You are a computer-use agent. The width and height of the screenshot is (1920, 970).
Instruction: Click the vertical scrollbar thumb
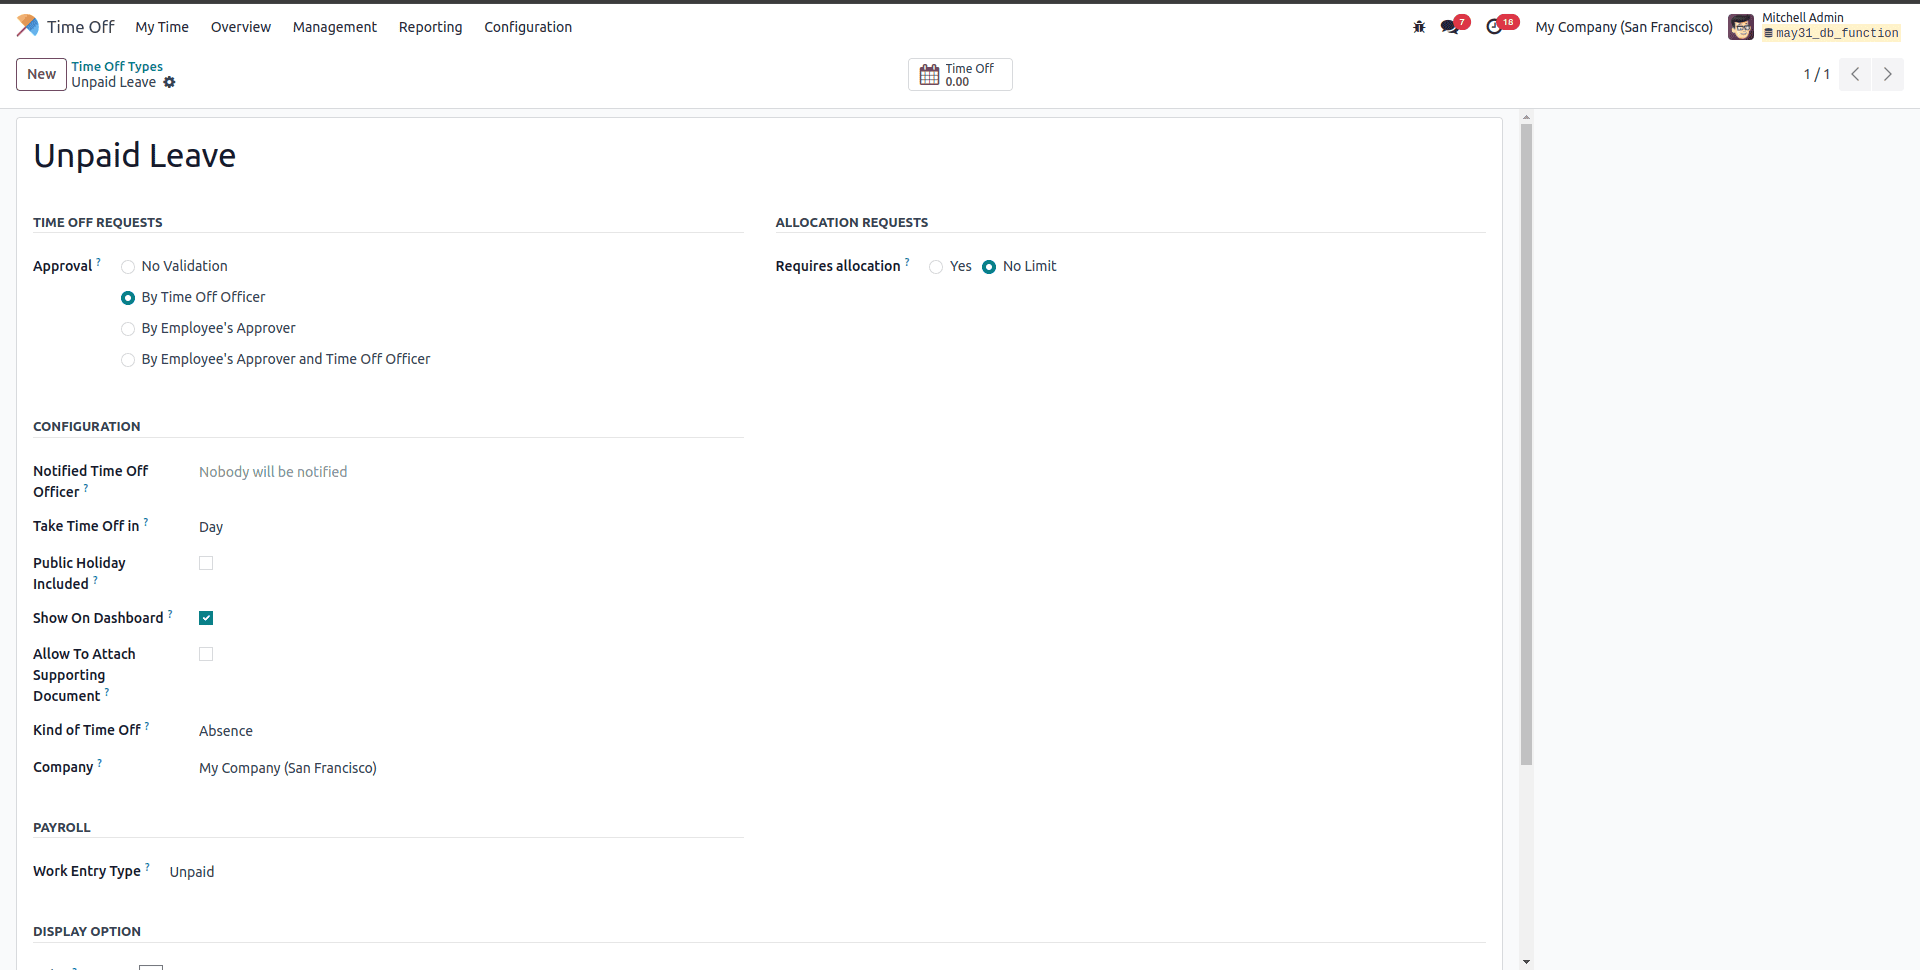point(1526,445)
